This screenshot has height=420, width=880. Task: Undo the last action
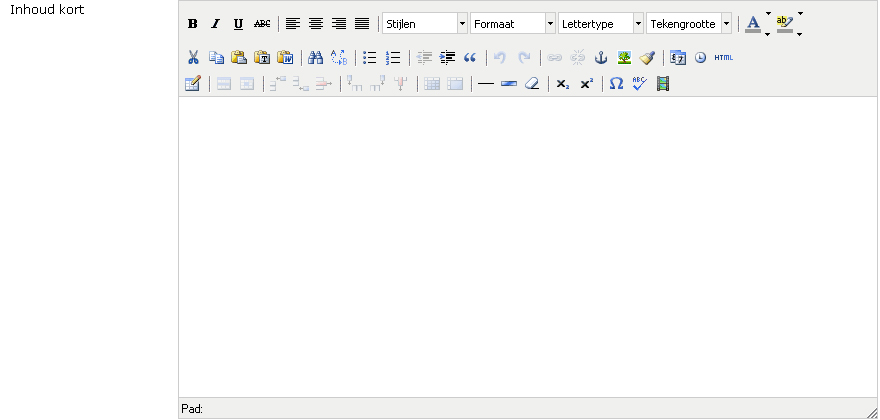point(500,57)
